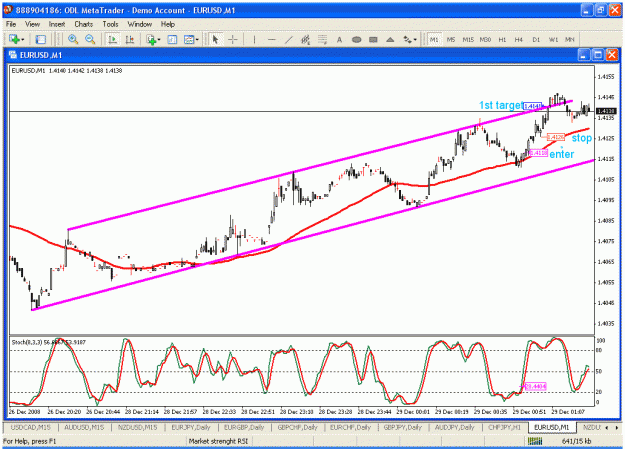Image resolution: width=625 pixels, height=449 pixels.
Task: Switch to GBPJPY,Daily chart tab
Action: click(x=403, y=427)
